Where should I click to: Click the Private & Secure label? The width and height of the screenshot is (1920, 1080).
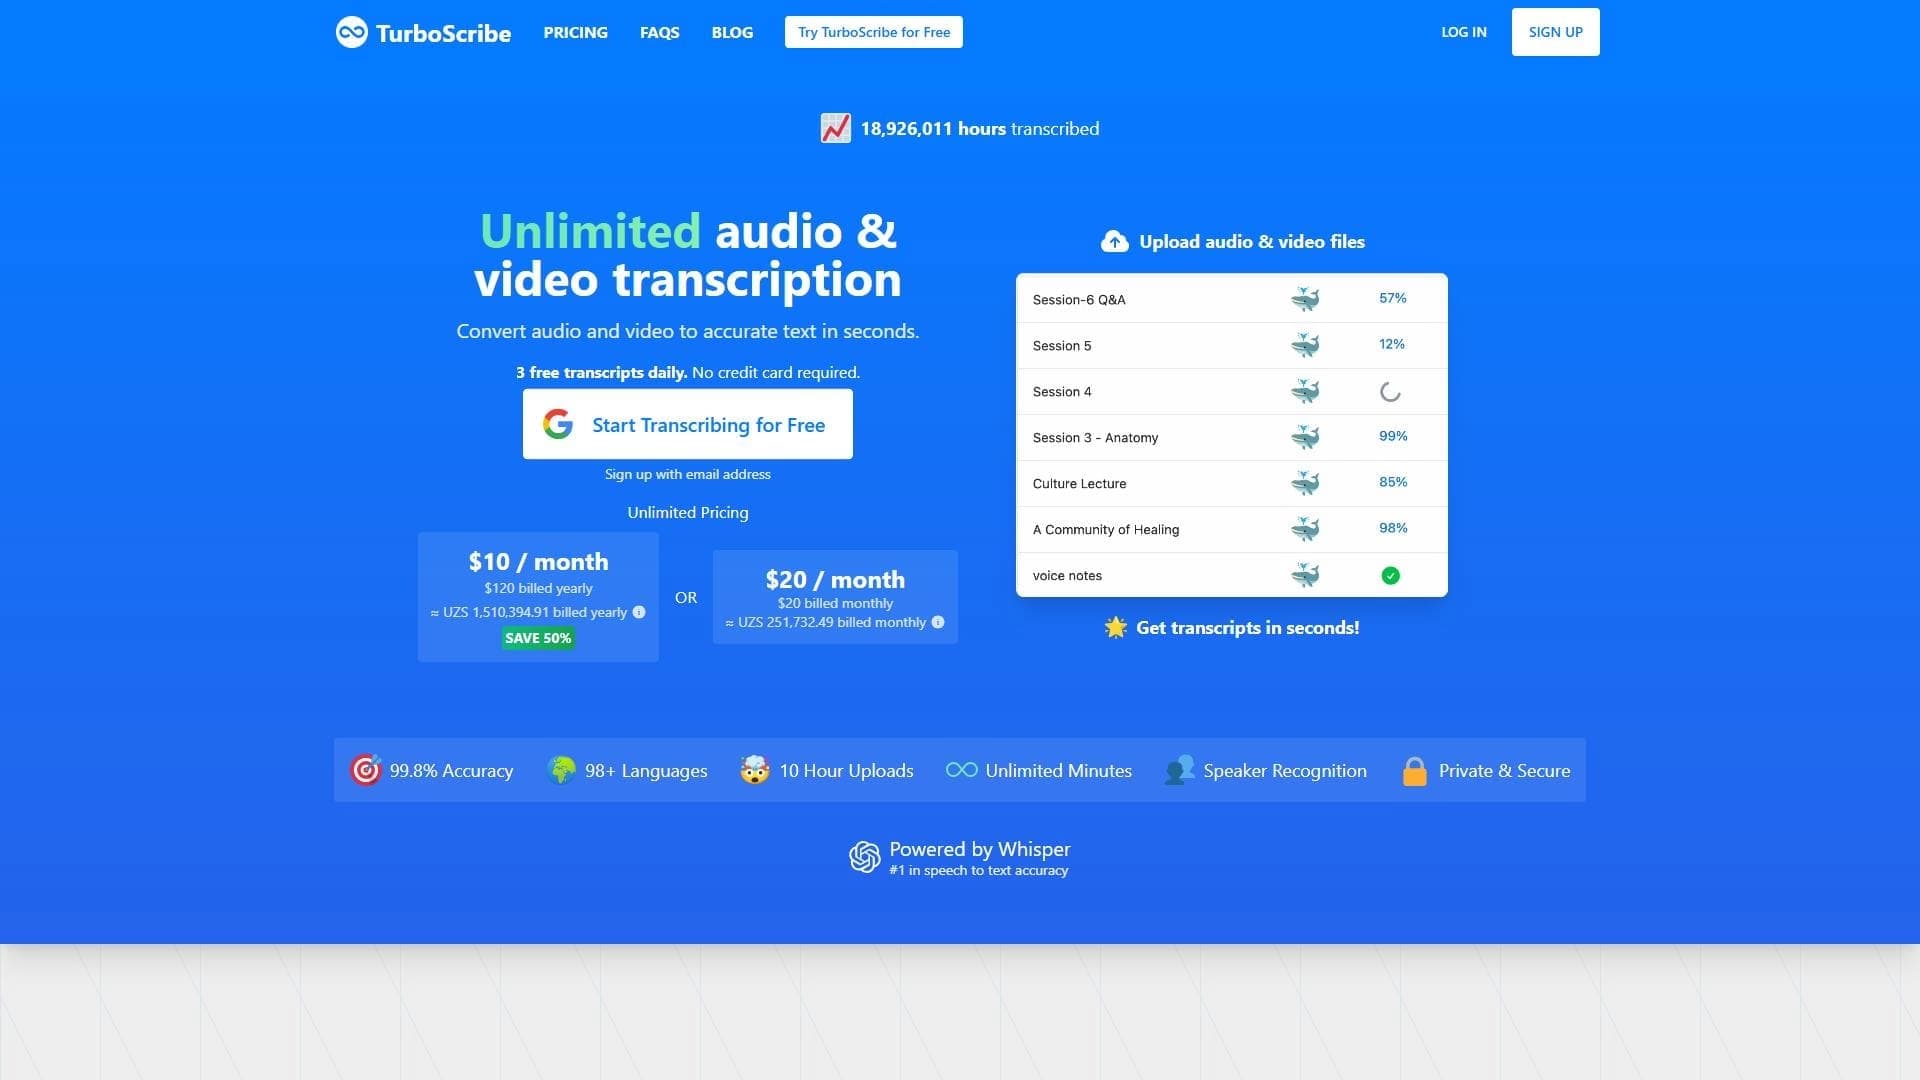click(1504, 771)
